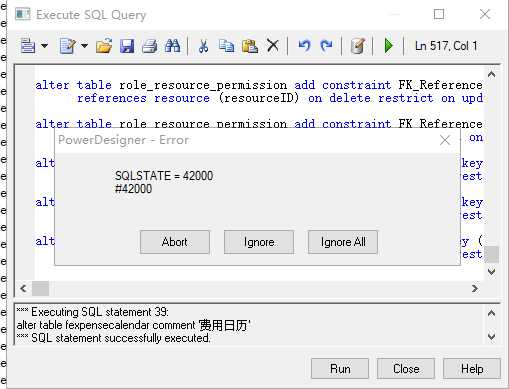Redo the last edit

click(x=326, y=46)
